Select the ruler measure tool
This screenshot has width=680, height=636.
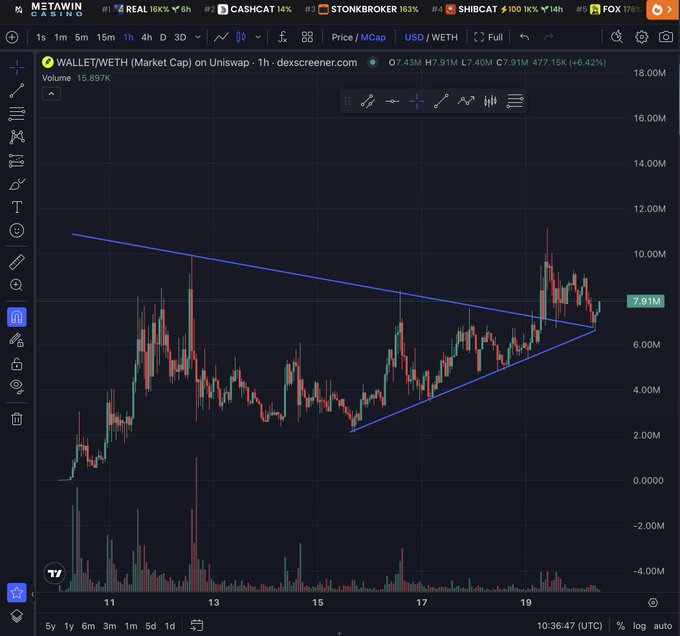pyautogui.click(x=17, y=262)
